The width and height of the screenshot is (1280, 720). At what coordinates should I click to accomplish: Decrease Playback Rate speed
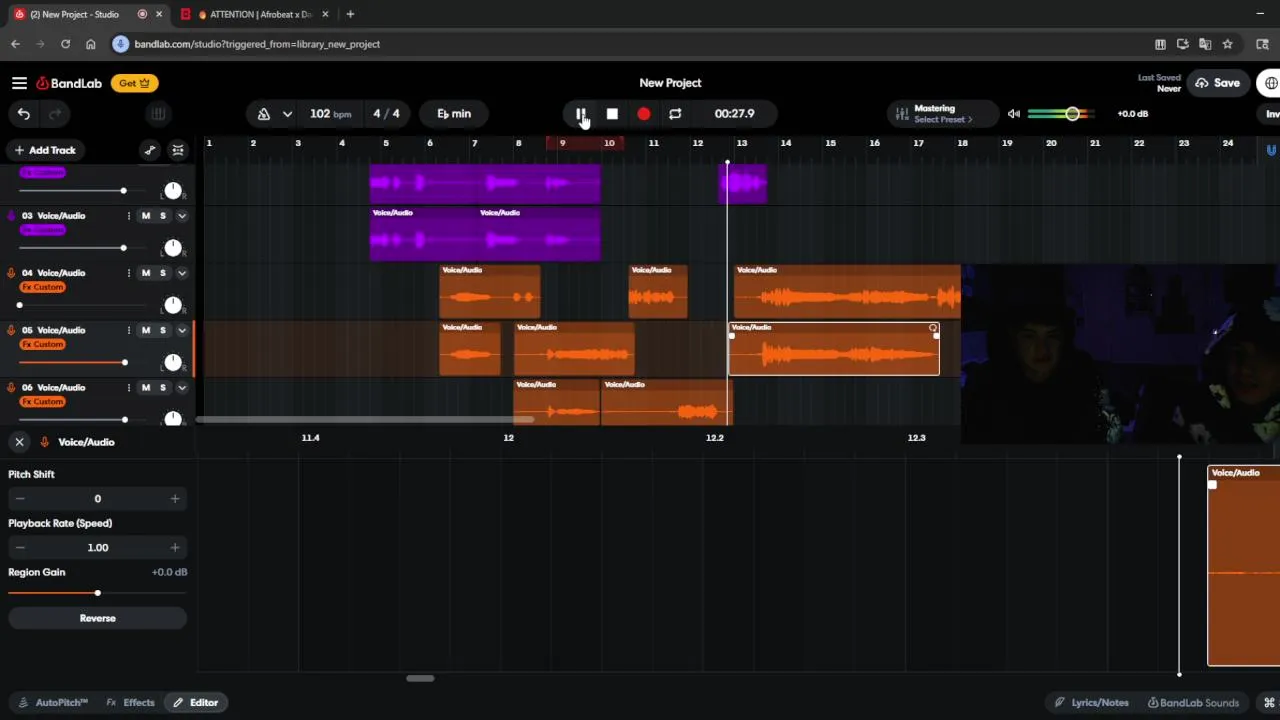click(x=20, y=548)
